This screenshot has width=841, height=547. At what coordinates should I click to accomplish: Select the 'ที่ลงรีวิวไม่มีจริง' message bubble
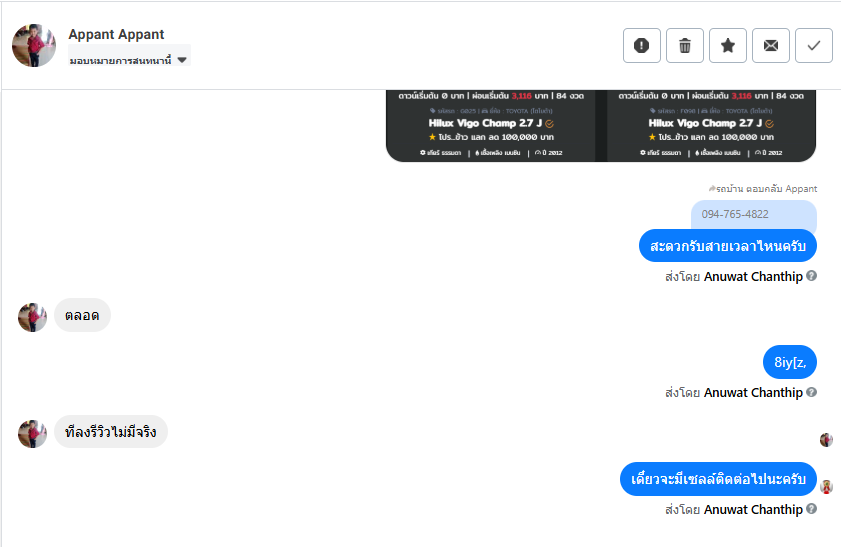pyautogui.click(x=111, y=432)
